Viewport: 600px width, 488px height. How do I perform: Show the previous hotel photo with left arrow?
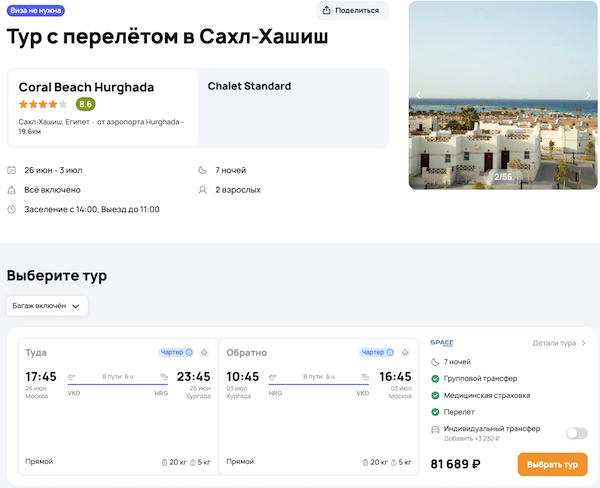[x=419, y=96]
